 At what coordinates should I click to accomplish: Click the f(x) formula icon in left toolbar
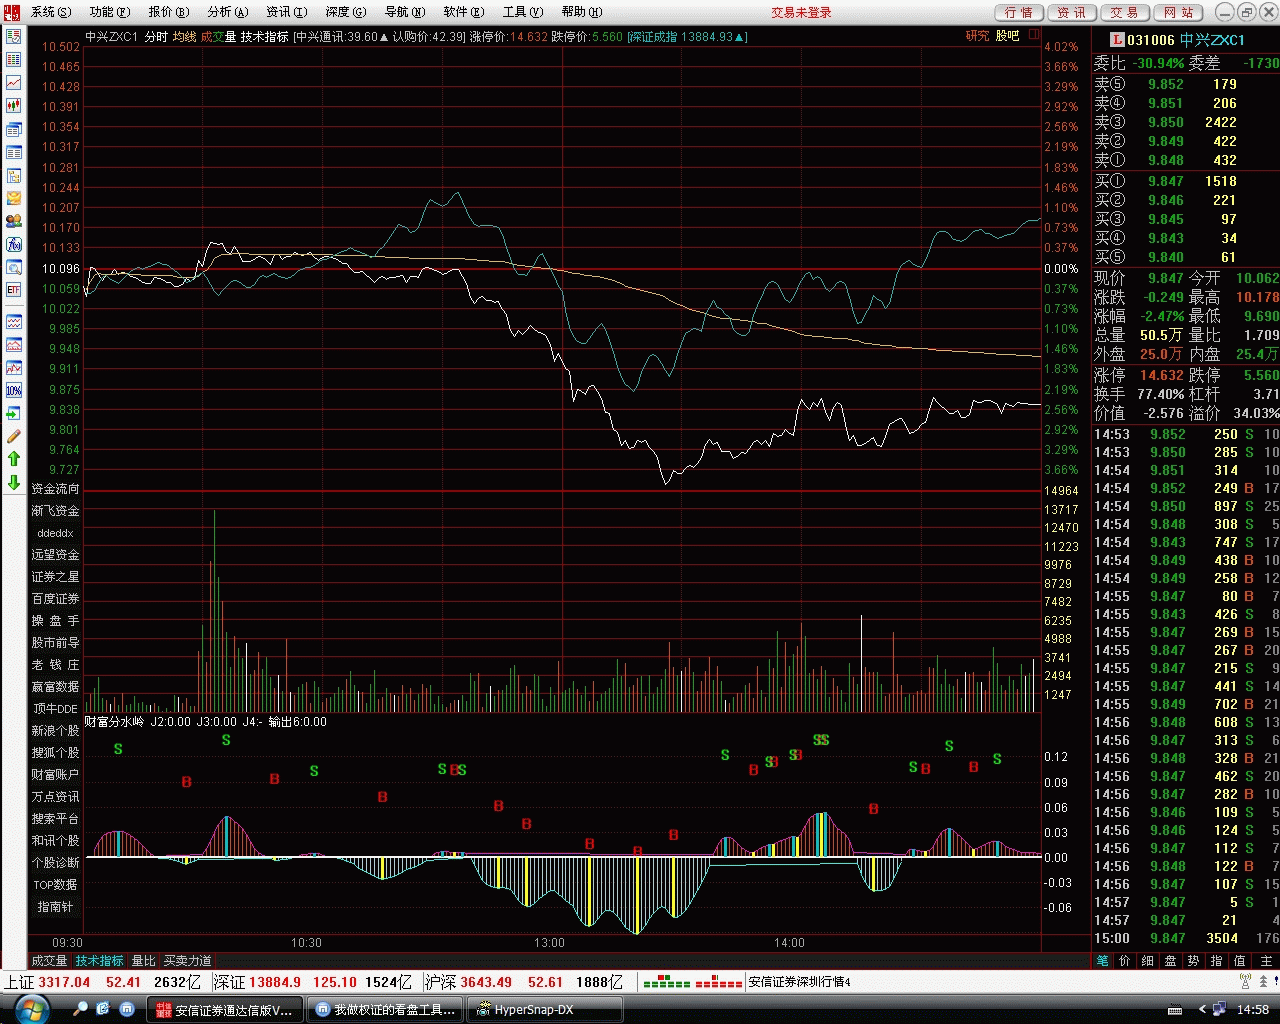(14, 244)
